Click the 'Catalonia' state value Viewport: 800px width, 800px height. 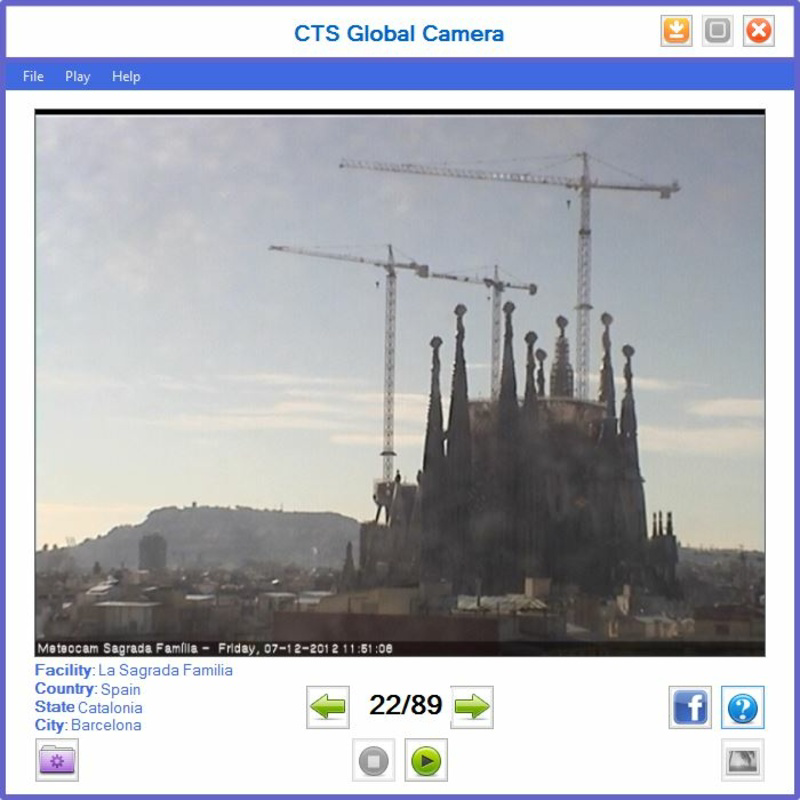click(110, 708)
